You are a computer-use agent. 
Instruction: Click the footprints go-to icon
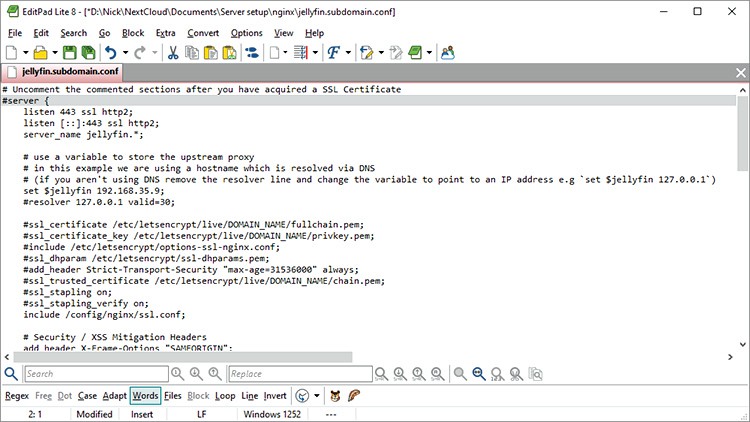[252, 53]
